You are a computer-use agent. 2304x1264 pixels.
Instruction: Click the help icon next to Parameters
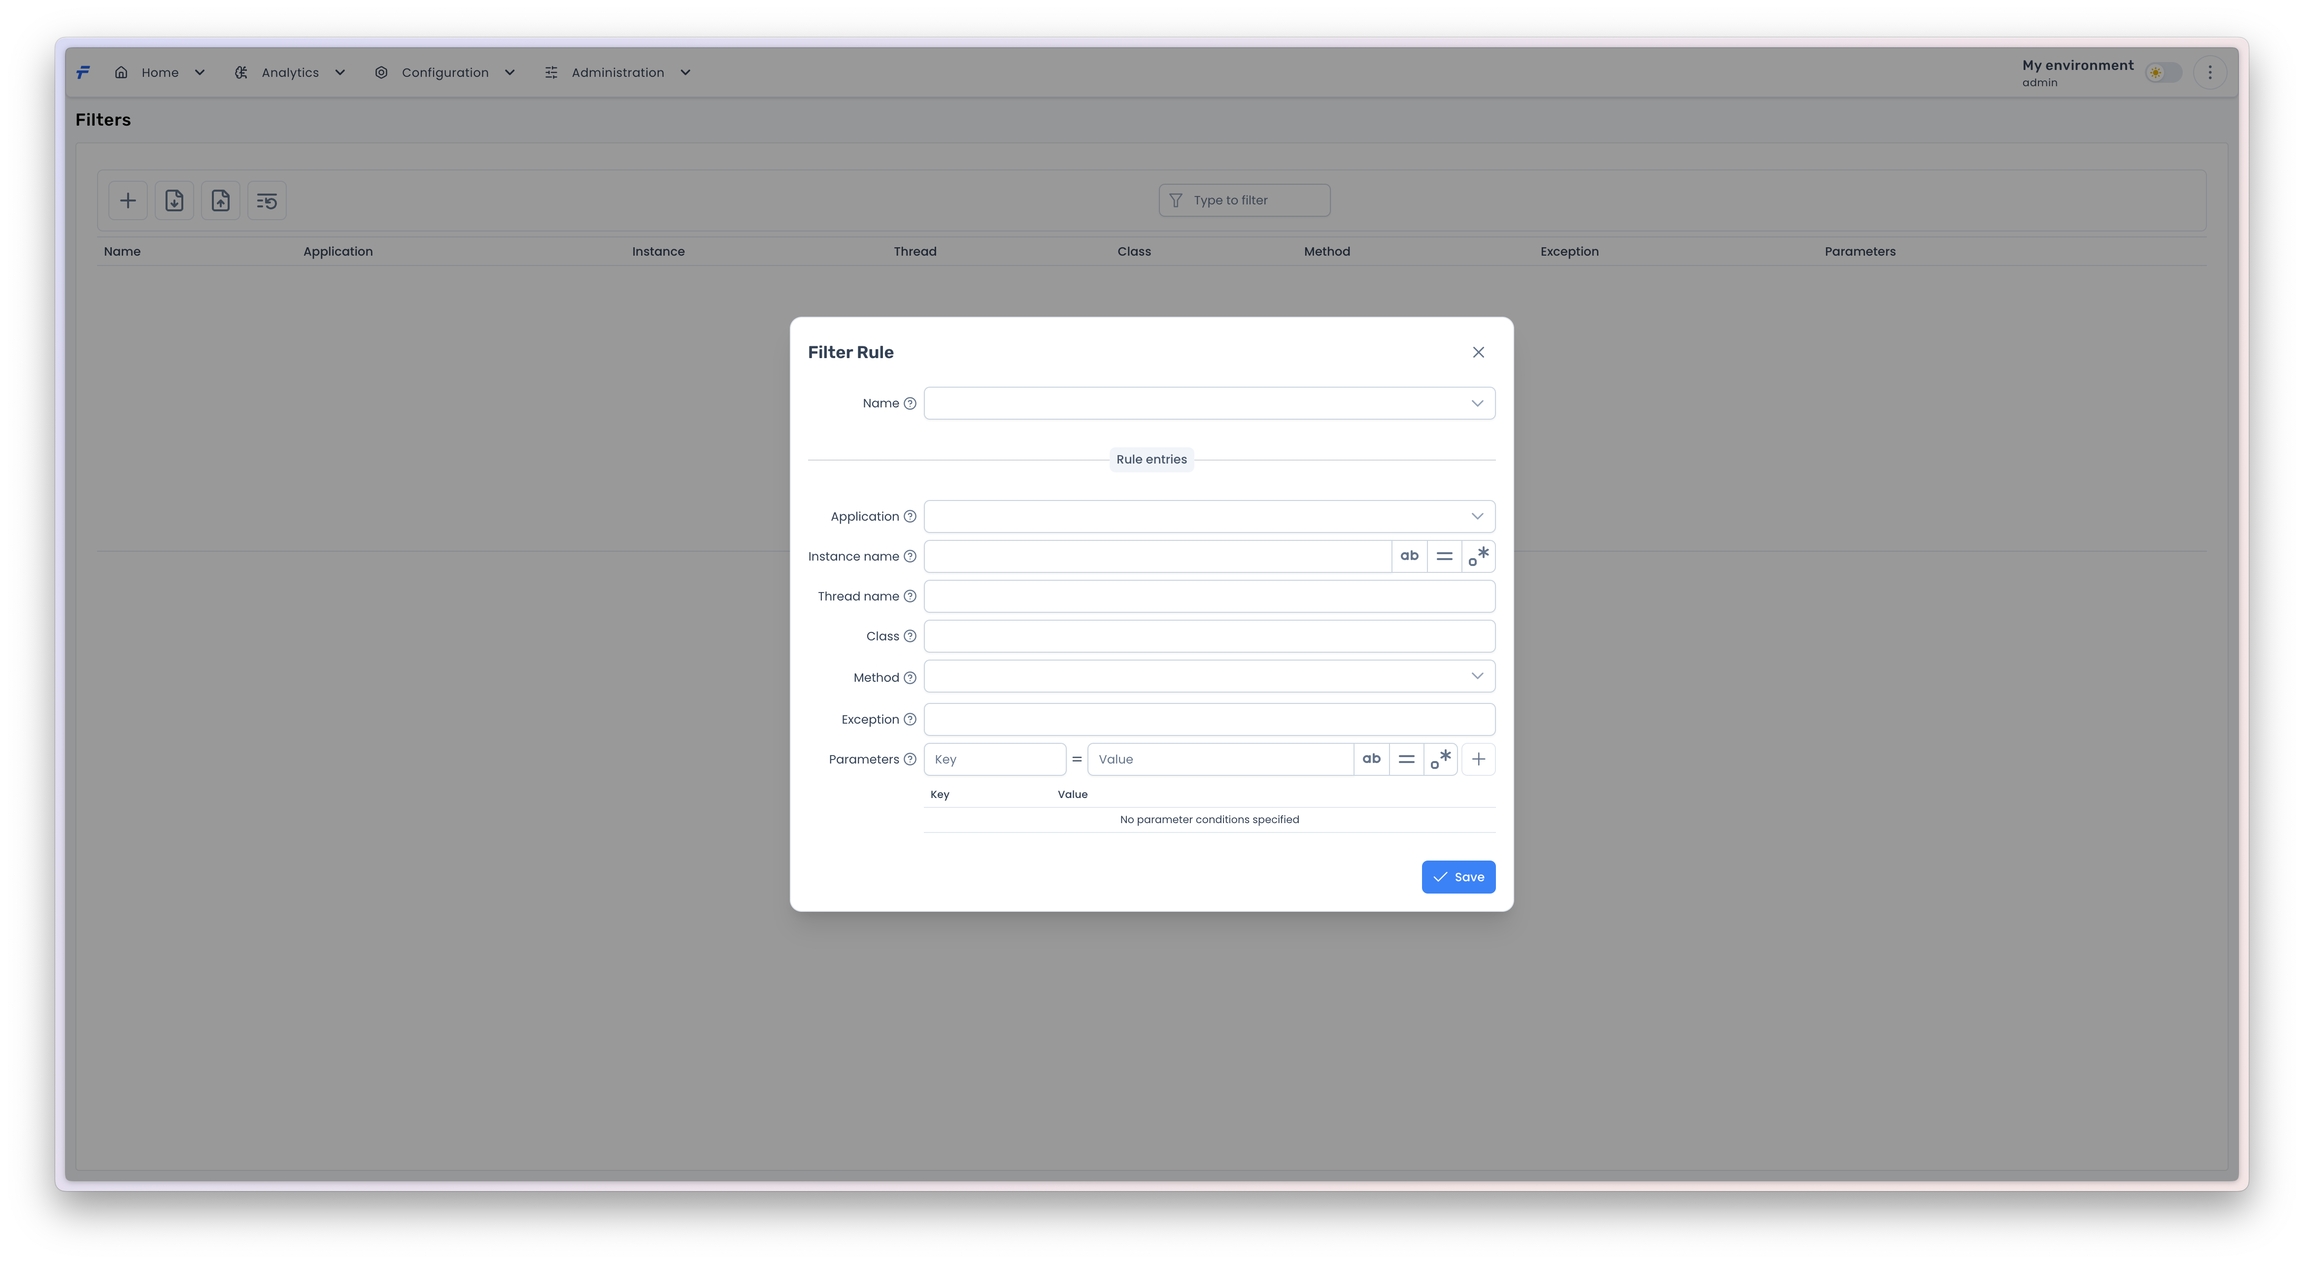point(909,760)
